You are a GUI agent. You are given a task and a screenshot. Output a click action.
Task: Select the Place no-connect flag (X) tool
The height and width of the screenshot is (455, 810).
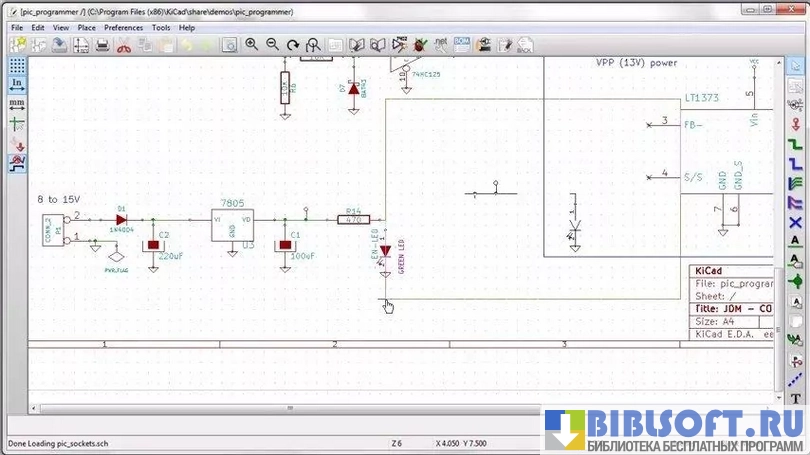796,221
